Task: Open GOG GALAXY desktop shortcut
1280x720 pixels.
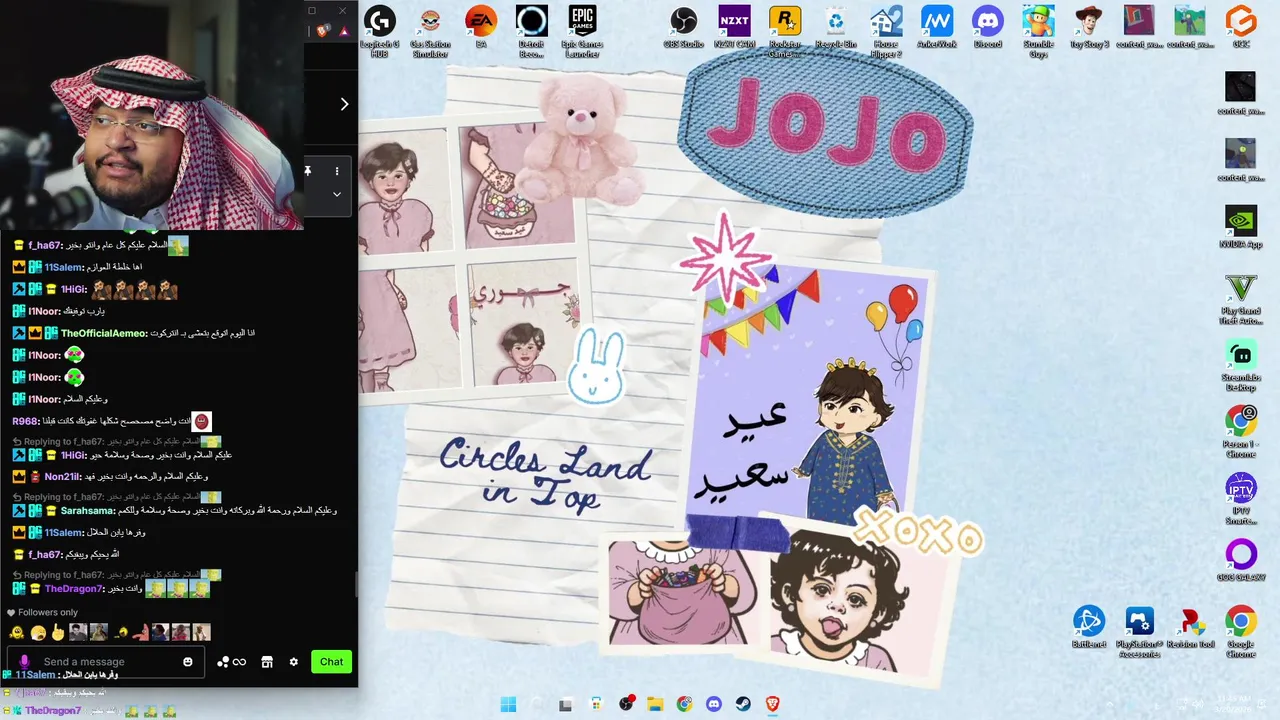Action: tap(1240, 561)
